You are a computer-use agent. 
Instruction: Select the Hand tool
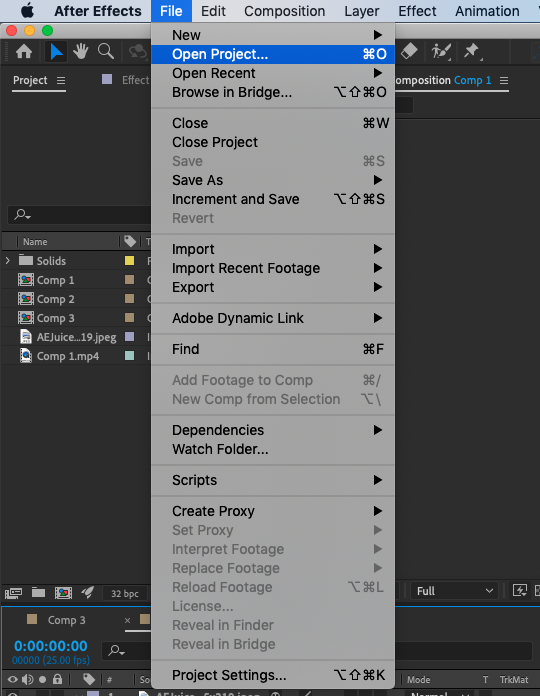(x=81, y=52)
